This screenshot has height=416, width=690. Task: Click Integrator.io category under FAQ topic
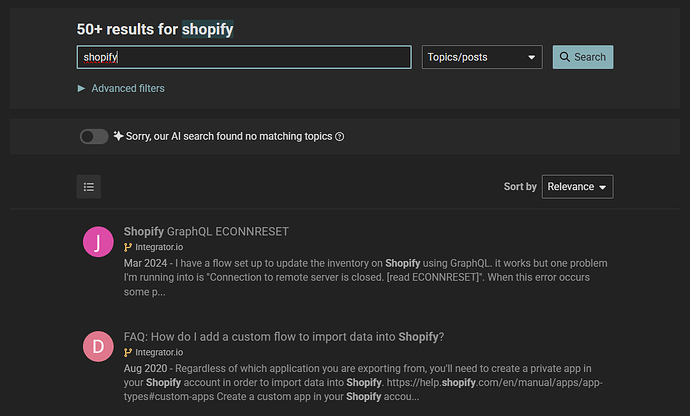(x=159, y=352)
